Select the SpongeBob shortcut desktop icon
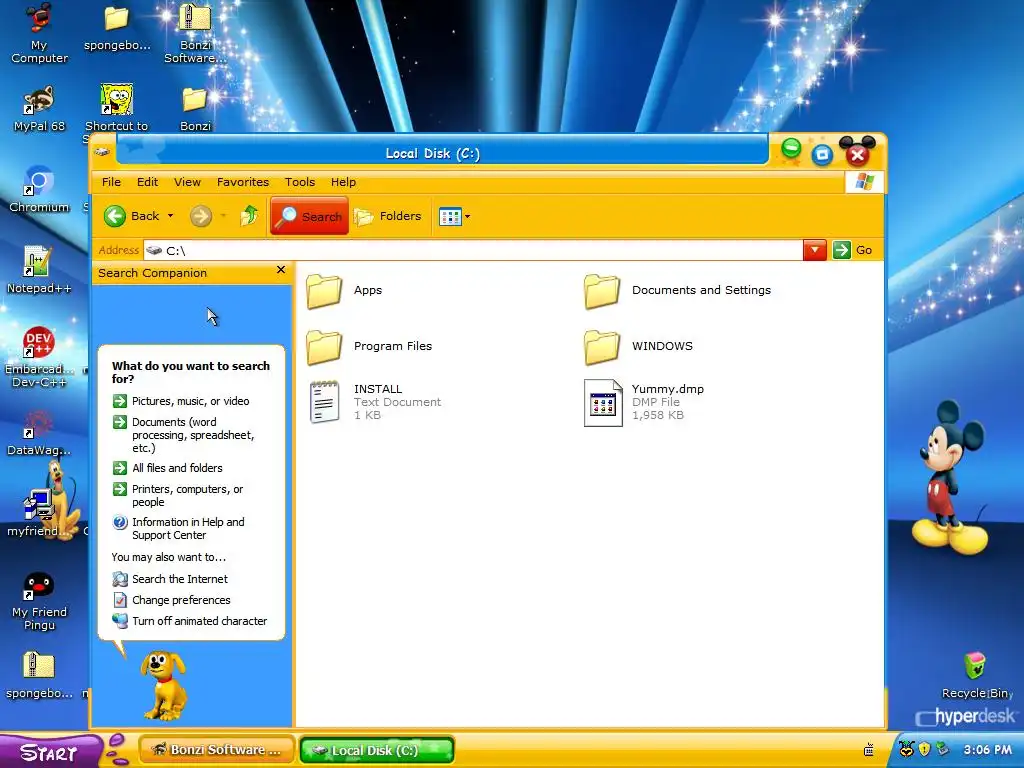The image size is (1024, 768). click(x=116, y=108)
